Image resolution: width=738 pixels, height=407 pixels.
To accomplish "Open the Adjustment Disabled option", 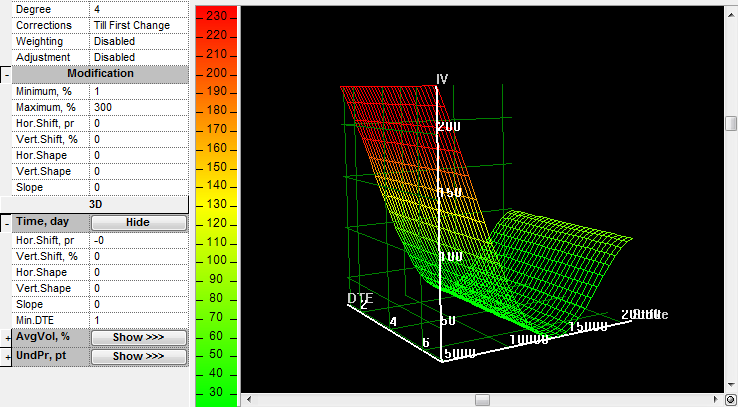I will tap(138, 57).
